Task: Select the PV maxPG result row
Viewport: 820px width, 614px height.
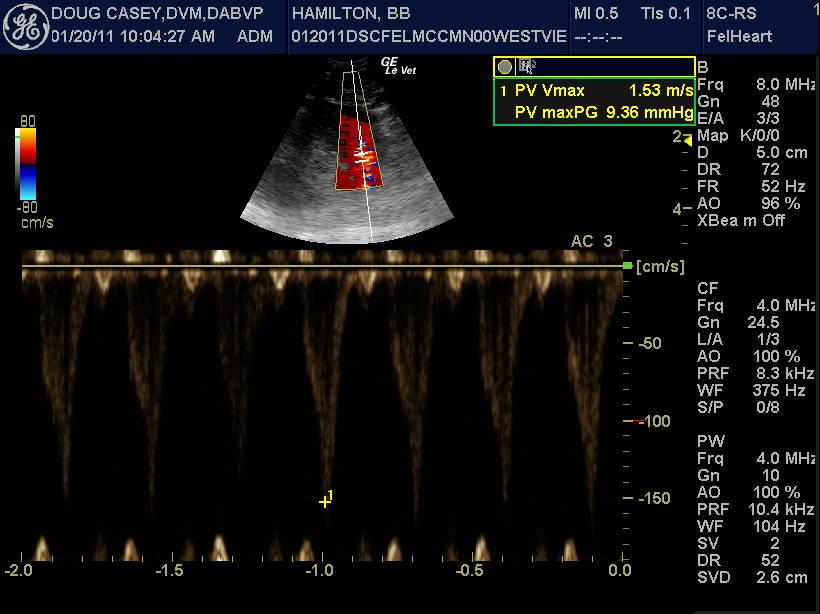Action: pyautogui.click(x=595, y=112)
